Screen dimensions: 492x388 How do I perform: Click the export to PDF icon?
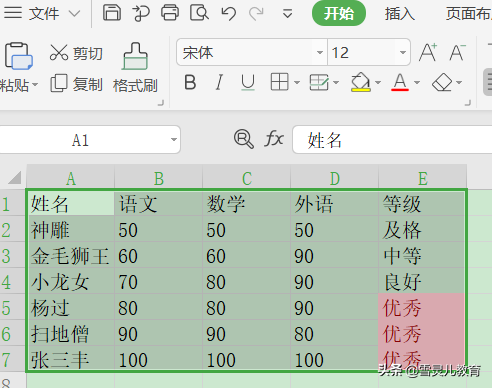[141, 13]
